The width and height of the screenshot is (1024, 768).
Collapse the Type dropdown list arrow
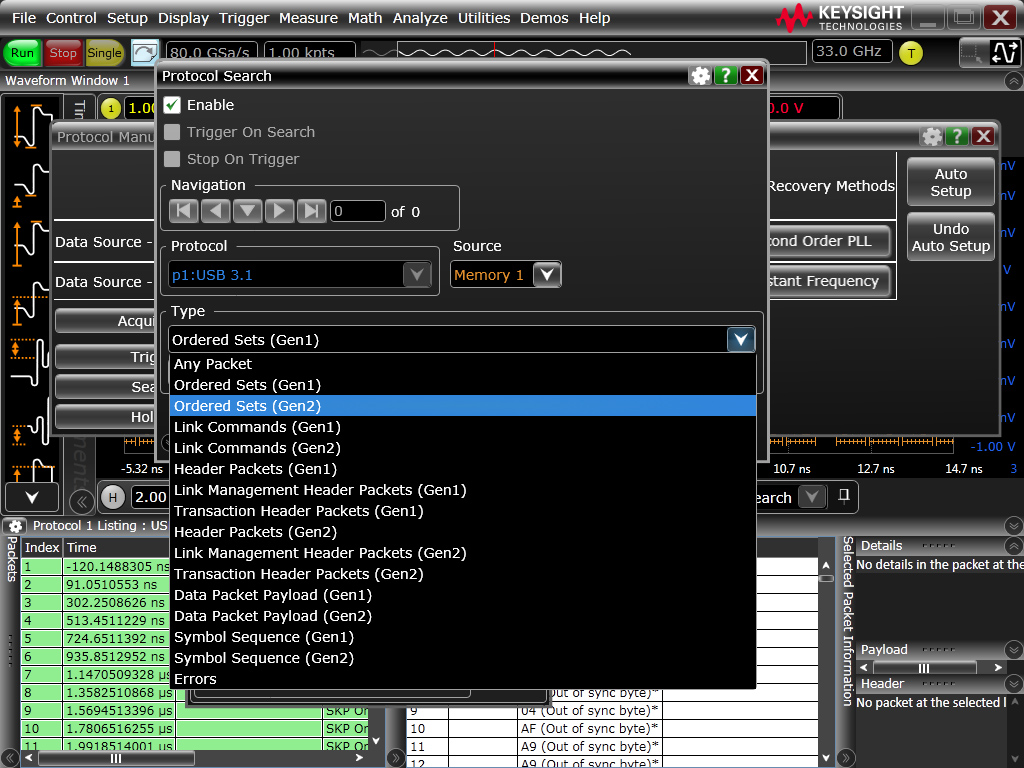(x=740, y=340)
